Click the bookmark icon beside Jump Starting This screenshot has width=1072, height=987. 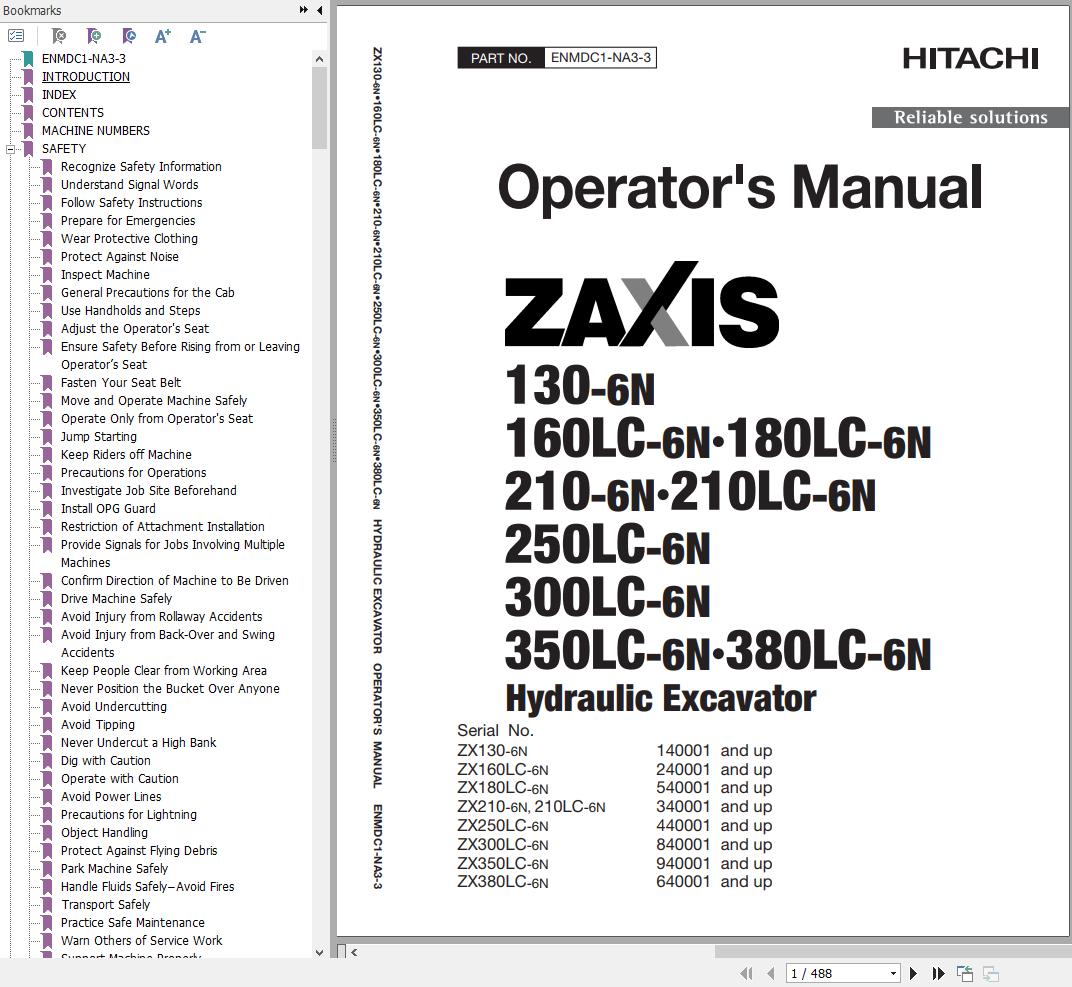click(47, 437)
